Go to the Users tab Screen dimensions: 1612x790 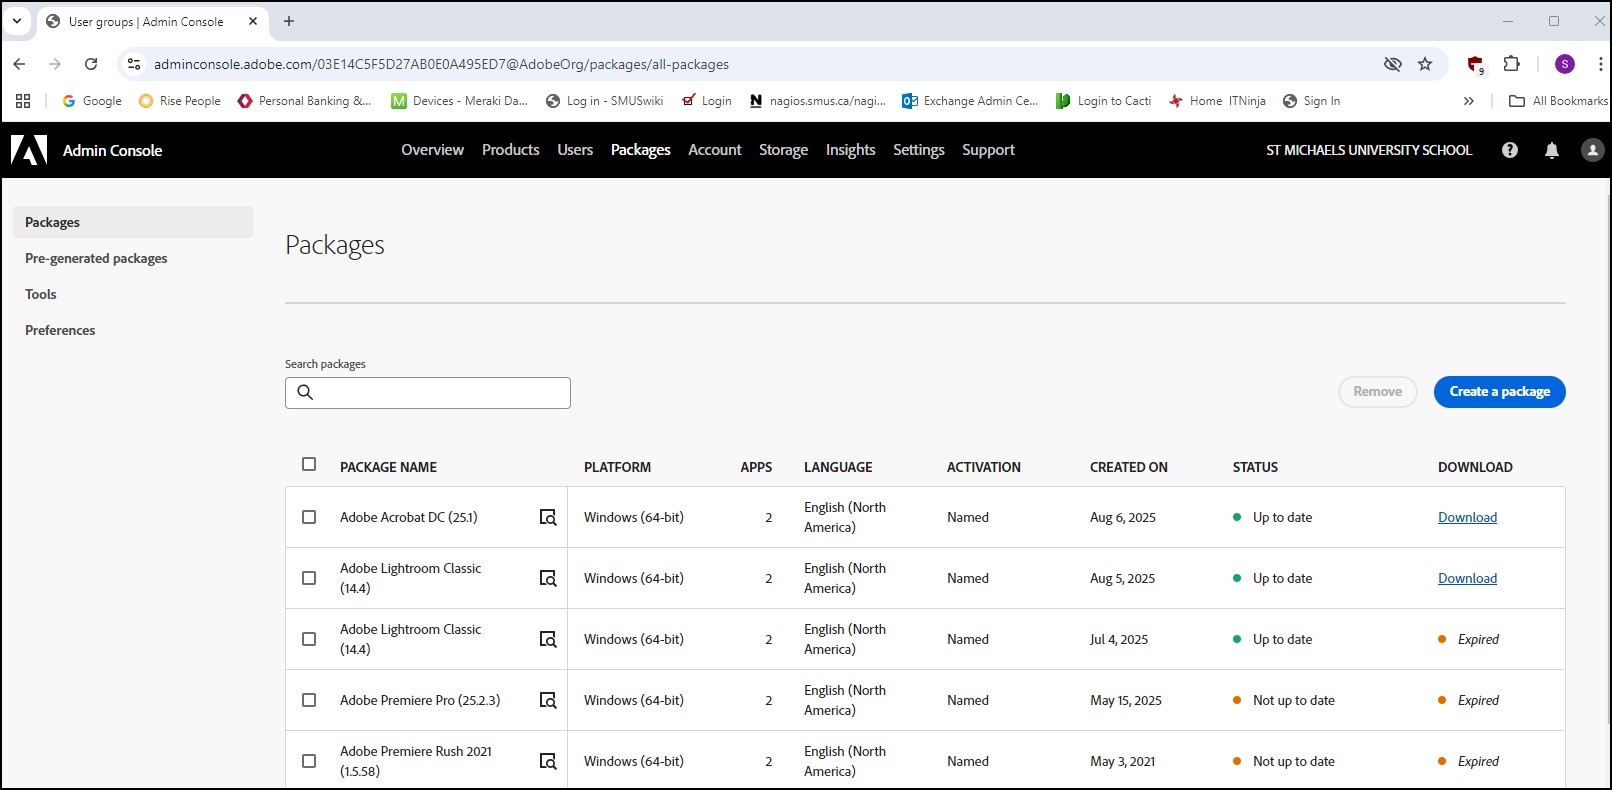pyautogui.click(x=575, y=150)
